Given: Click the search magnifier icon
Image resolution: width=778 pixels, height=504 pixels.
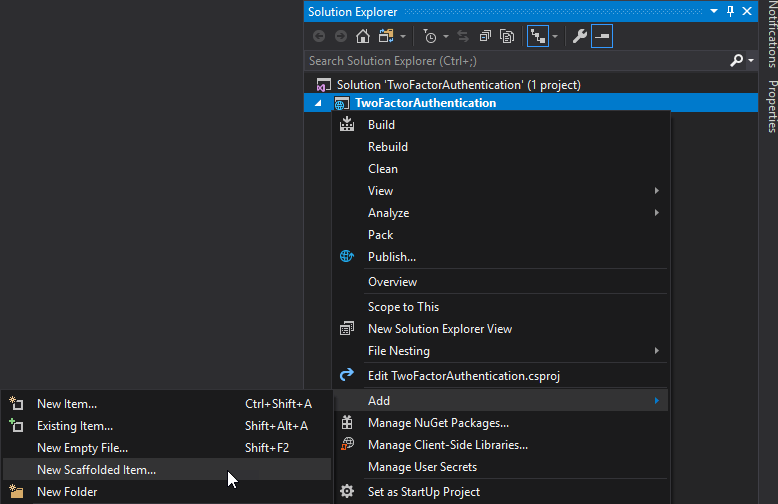Looking at the screenshot, I should pos(737,61).
